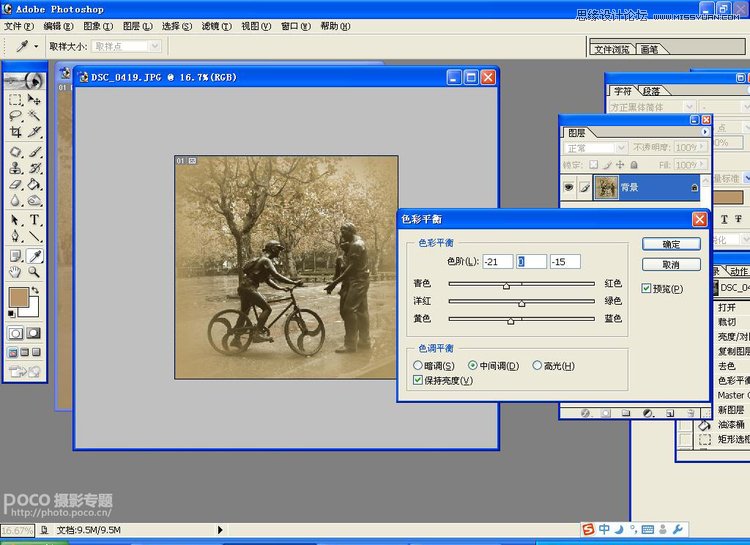Select the Zoom magnifier tool
Screen dimensions: 750x545
34,271
